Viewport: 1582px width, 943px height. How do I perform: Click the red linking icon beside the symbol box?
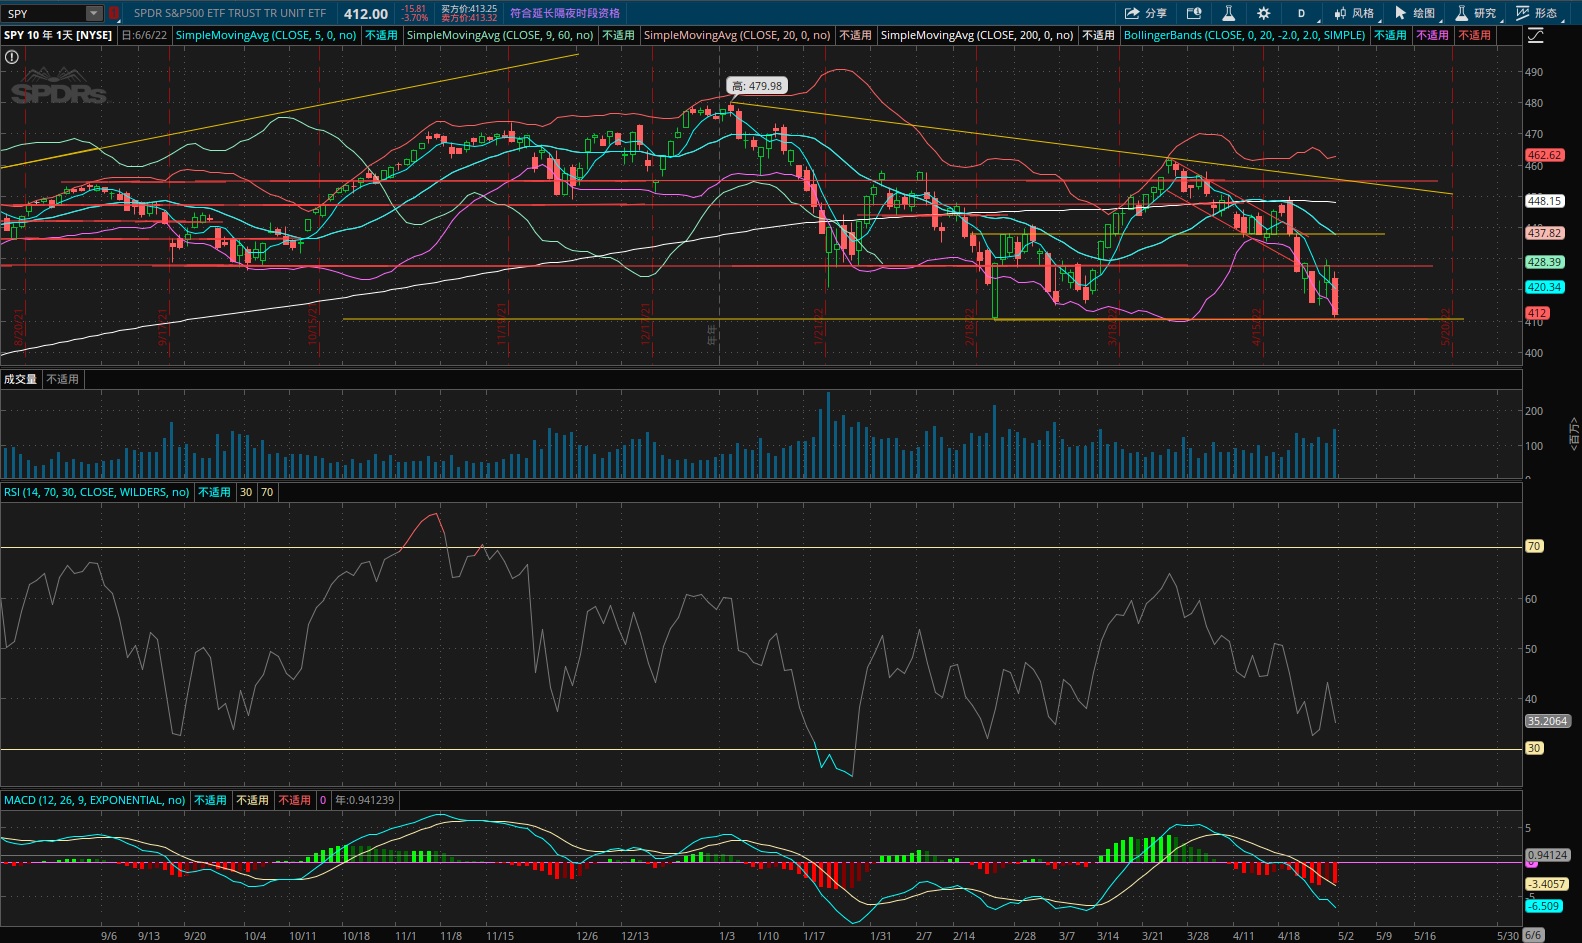click(x=114, y=13)
